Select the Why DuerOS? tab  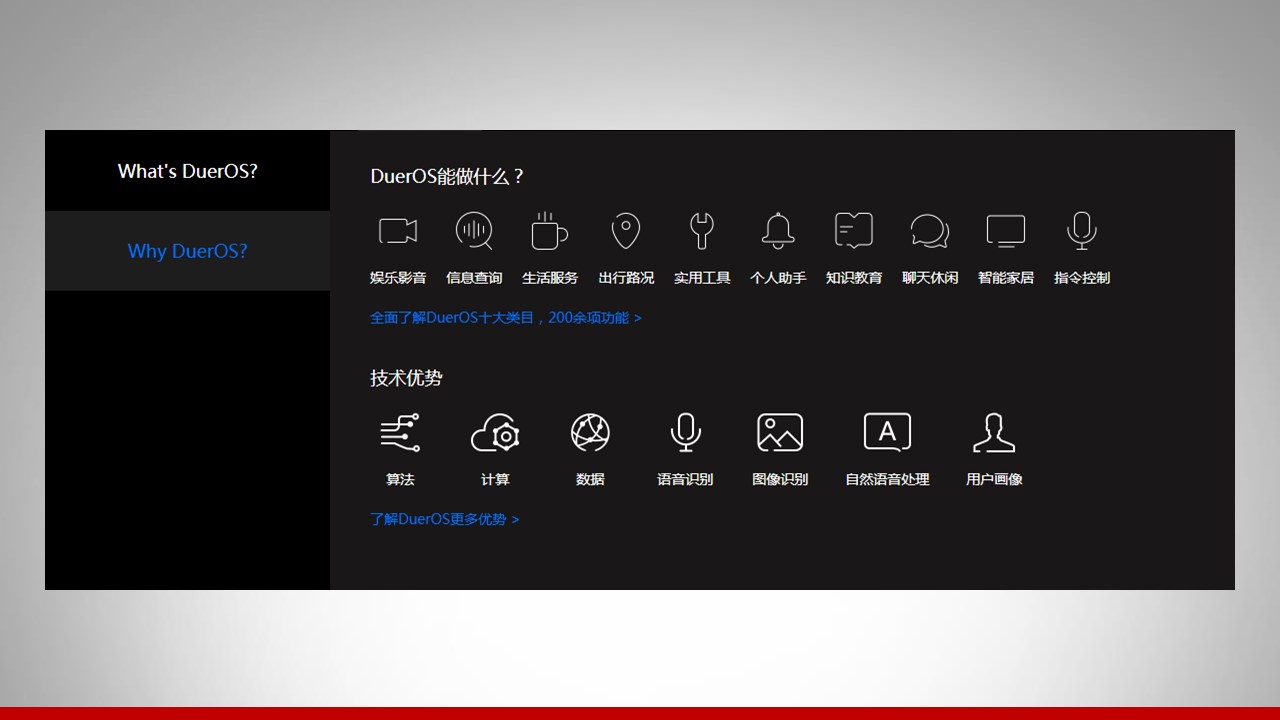pos(188,251)
